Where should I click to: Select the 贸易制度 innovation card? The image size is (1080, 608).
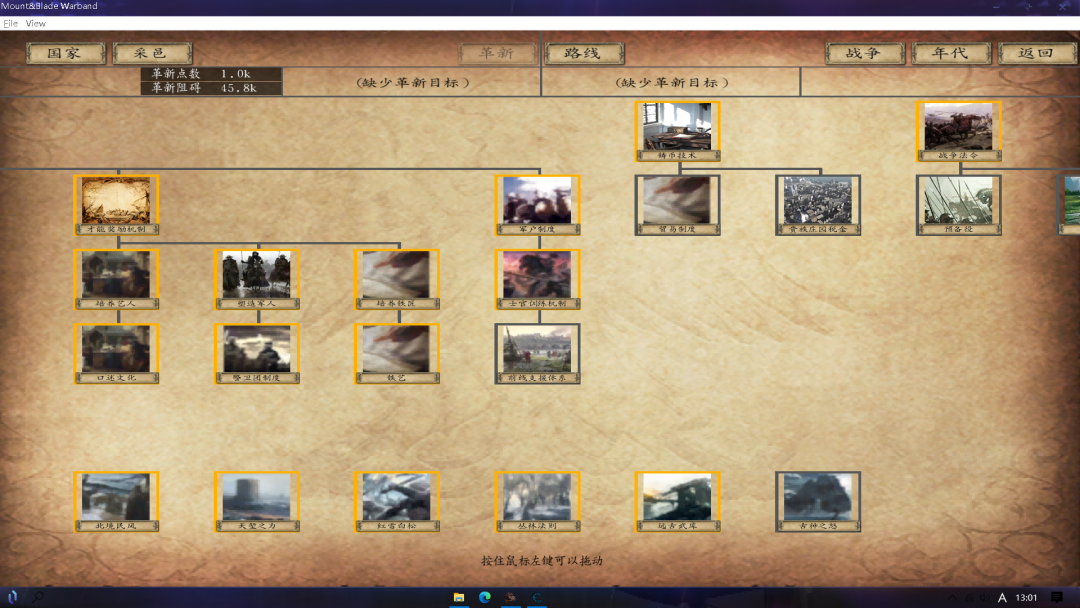tap(678, 205)
